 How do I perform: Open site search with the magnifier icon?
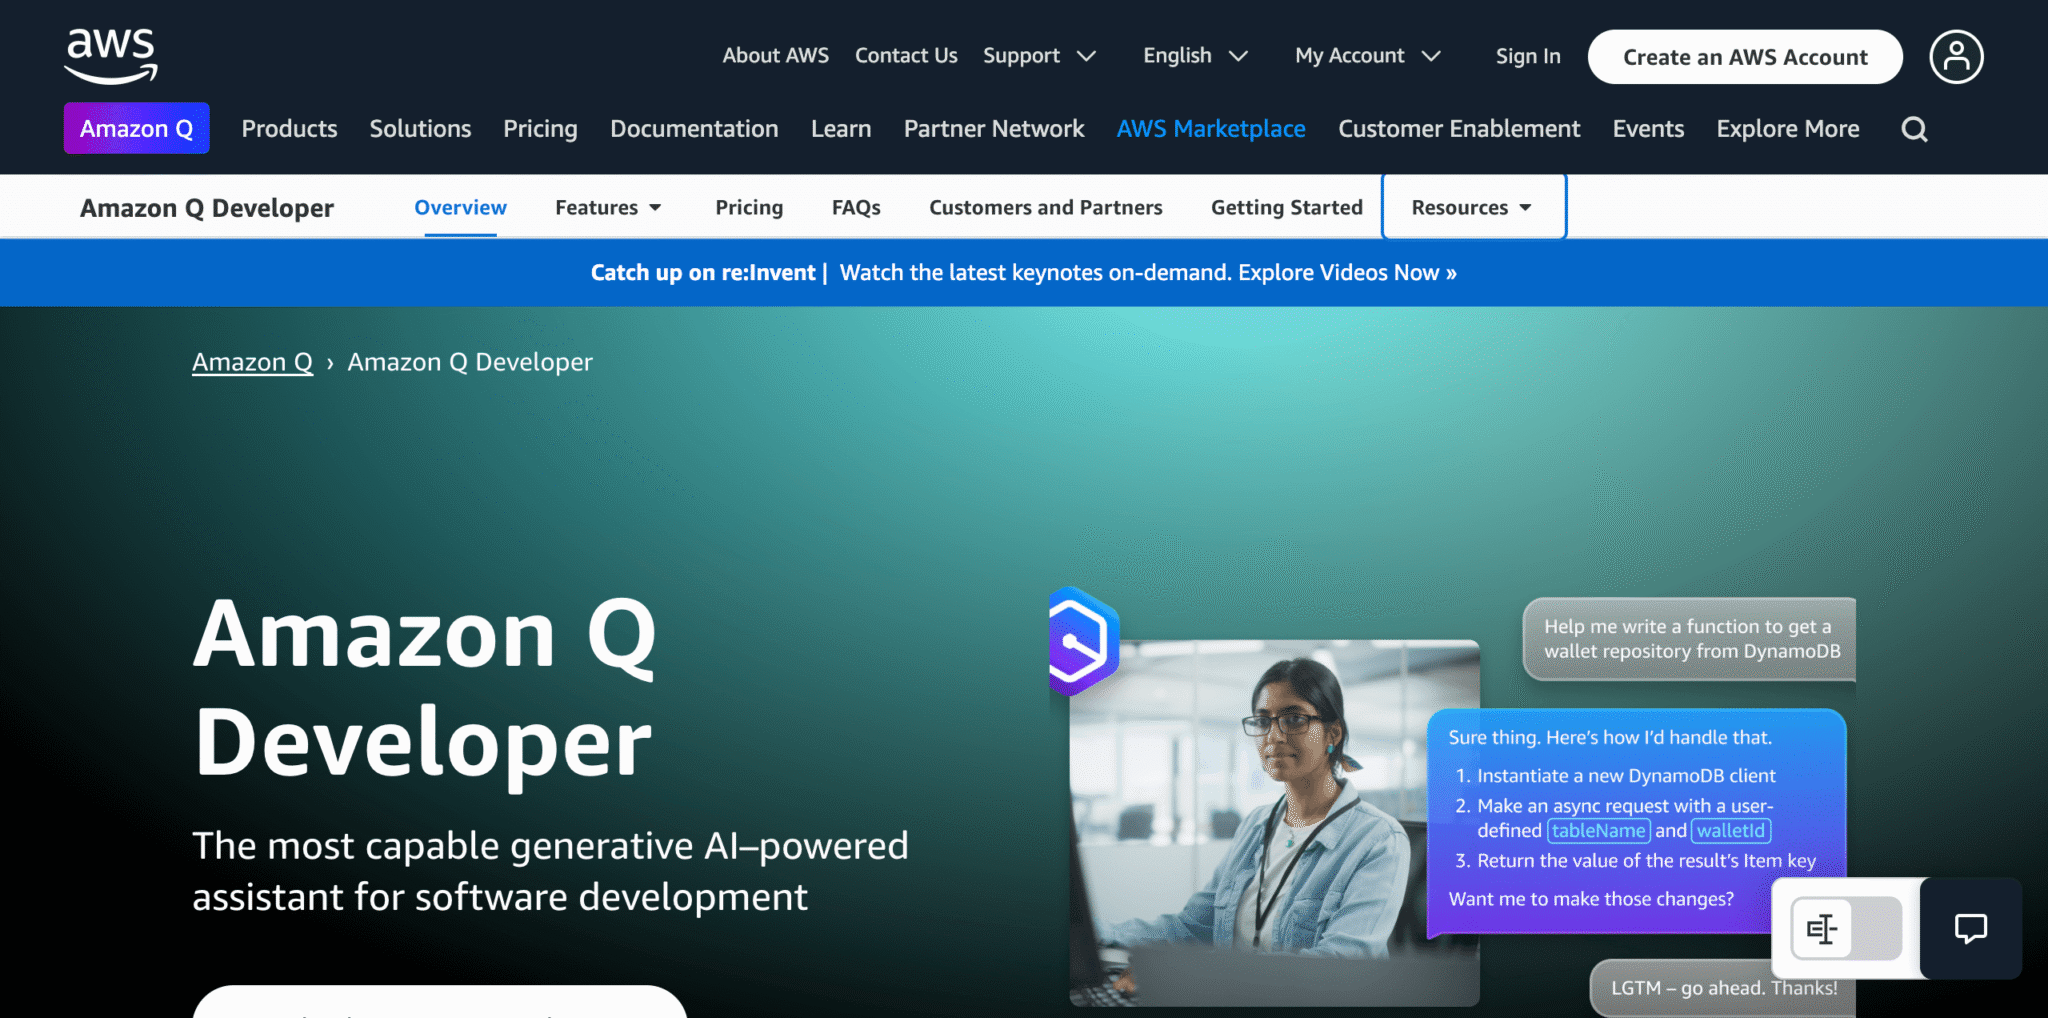pos(1914,129)
